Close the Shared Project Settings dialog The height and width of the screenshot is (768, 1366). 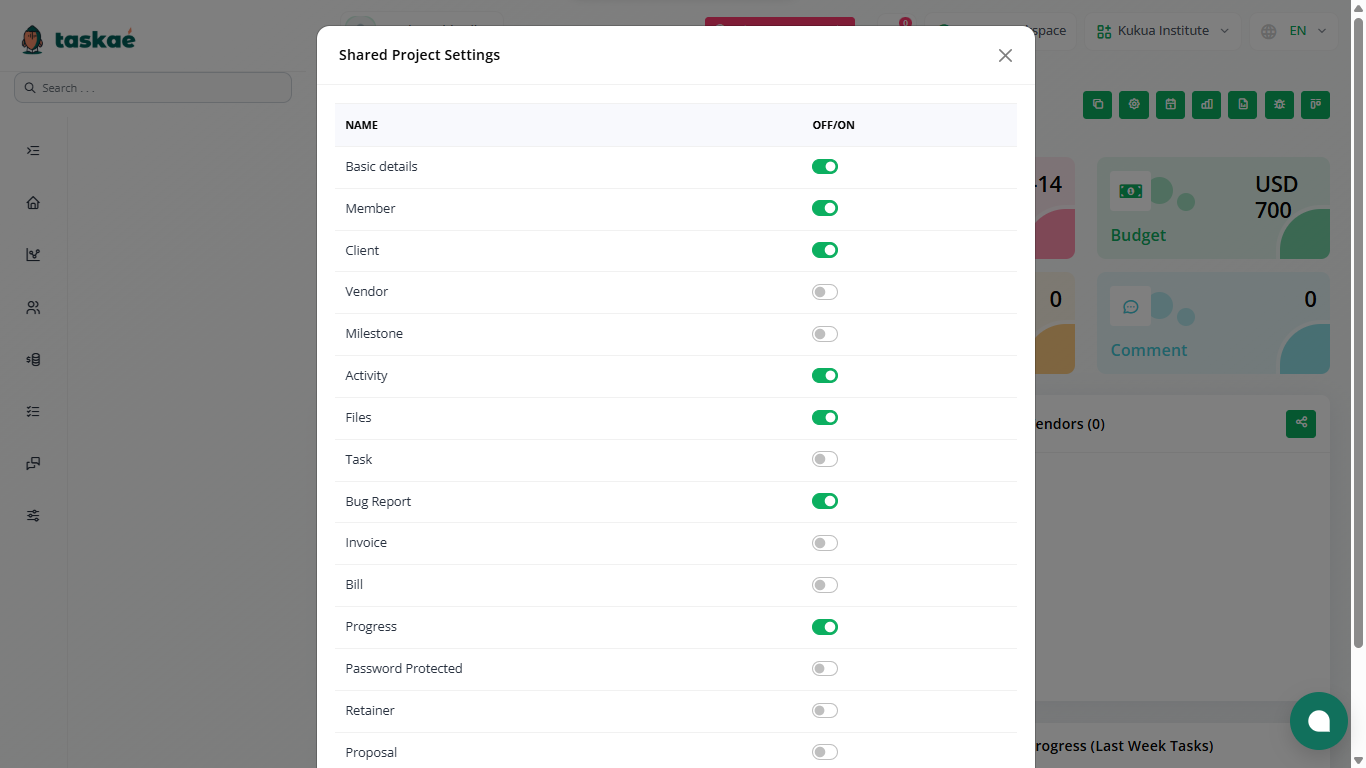(x=1005, y=55)
